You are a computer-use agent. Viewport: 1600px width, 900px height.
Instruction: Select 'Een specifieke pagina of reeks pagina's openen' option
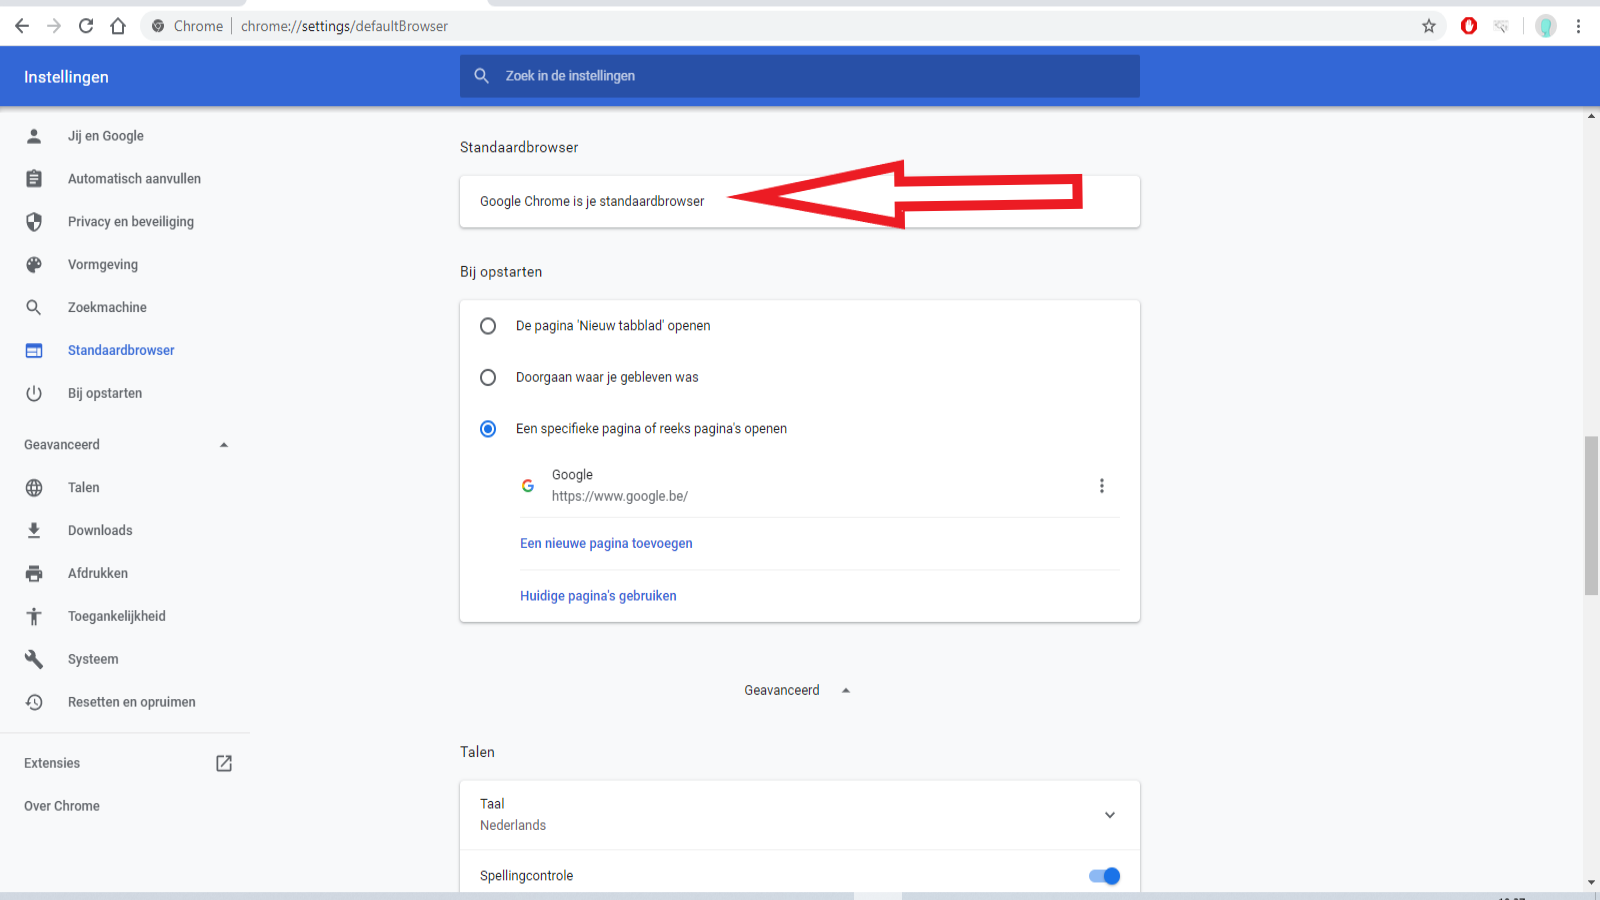pyautogui.click(x=488, y=429)
